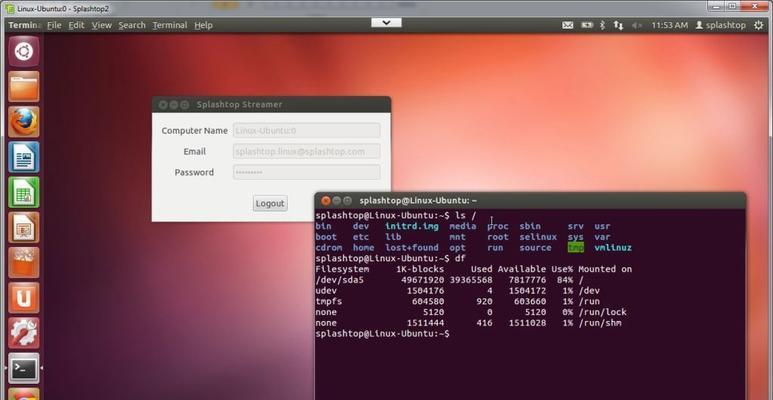773x400 pixels.
Task: Click the Logout button in Splashtop Streamer
Action: coord(270,203)
